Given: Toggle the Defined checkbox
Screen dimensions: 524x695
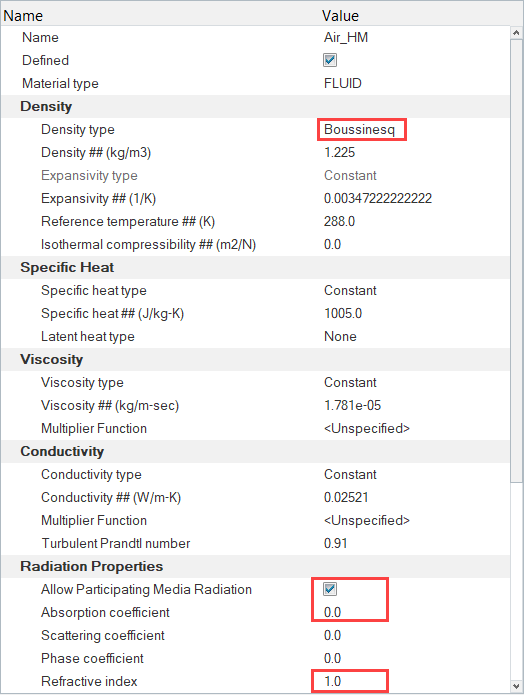Looking at the screenshot, I should click(x=330, y=60).
